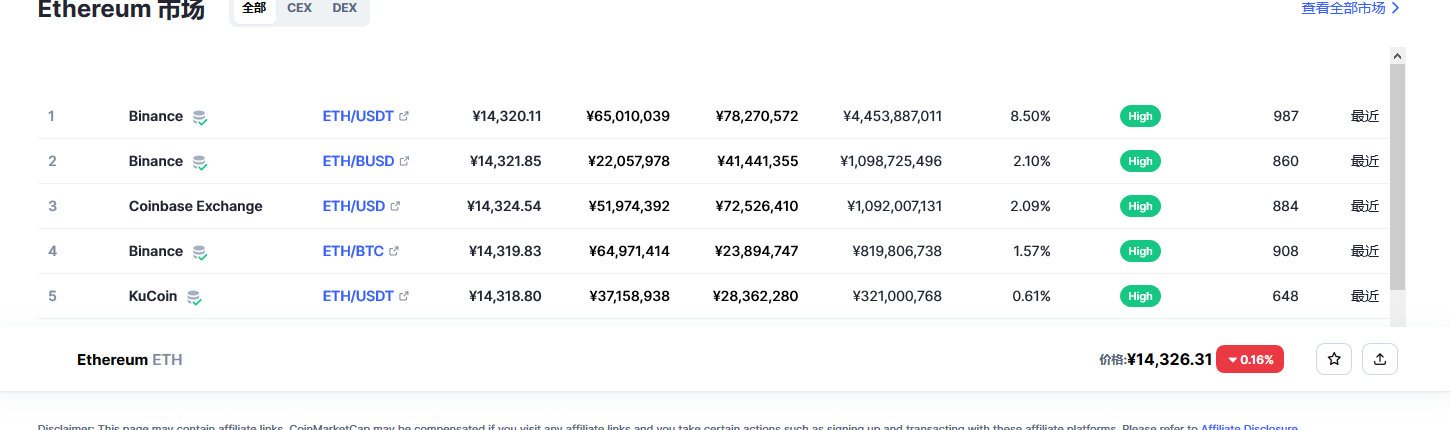Switch to the CEX tab
This screenshot has height=430, width=1450.
299,8
